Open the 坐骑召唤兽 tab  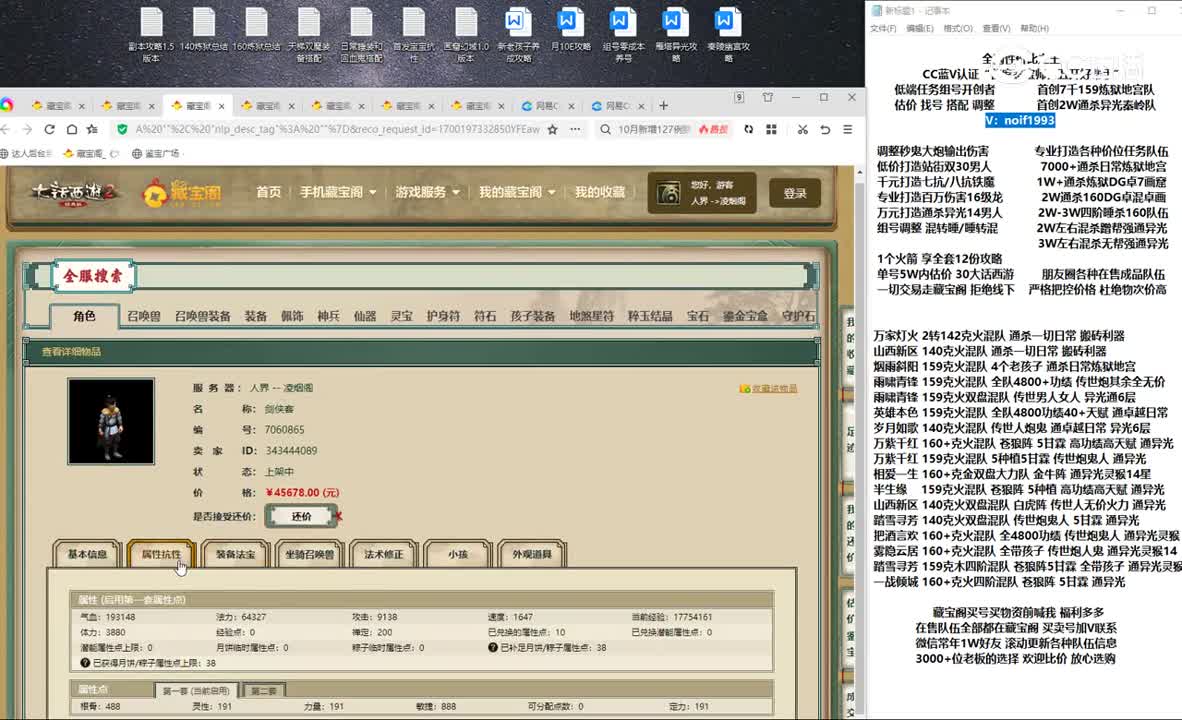309,554
